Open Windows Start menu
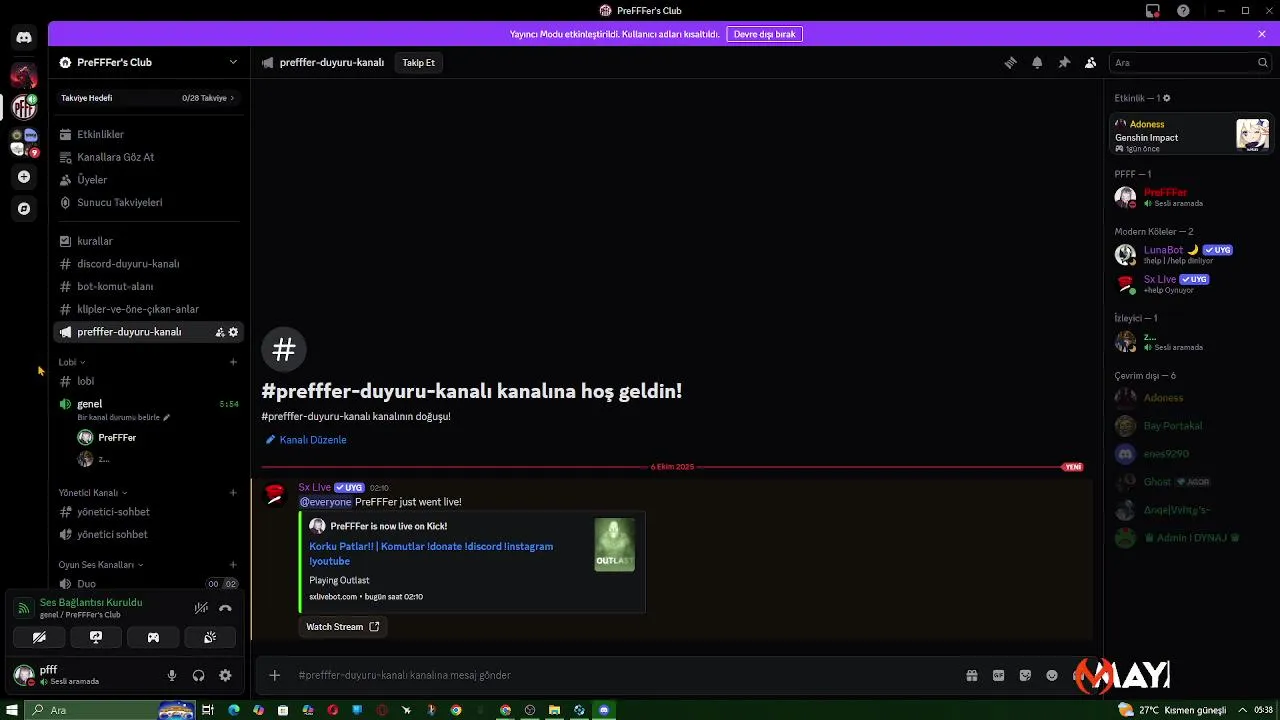 [12, 710]
